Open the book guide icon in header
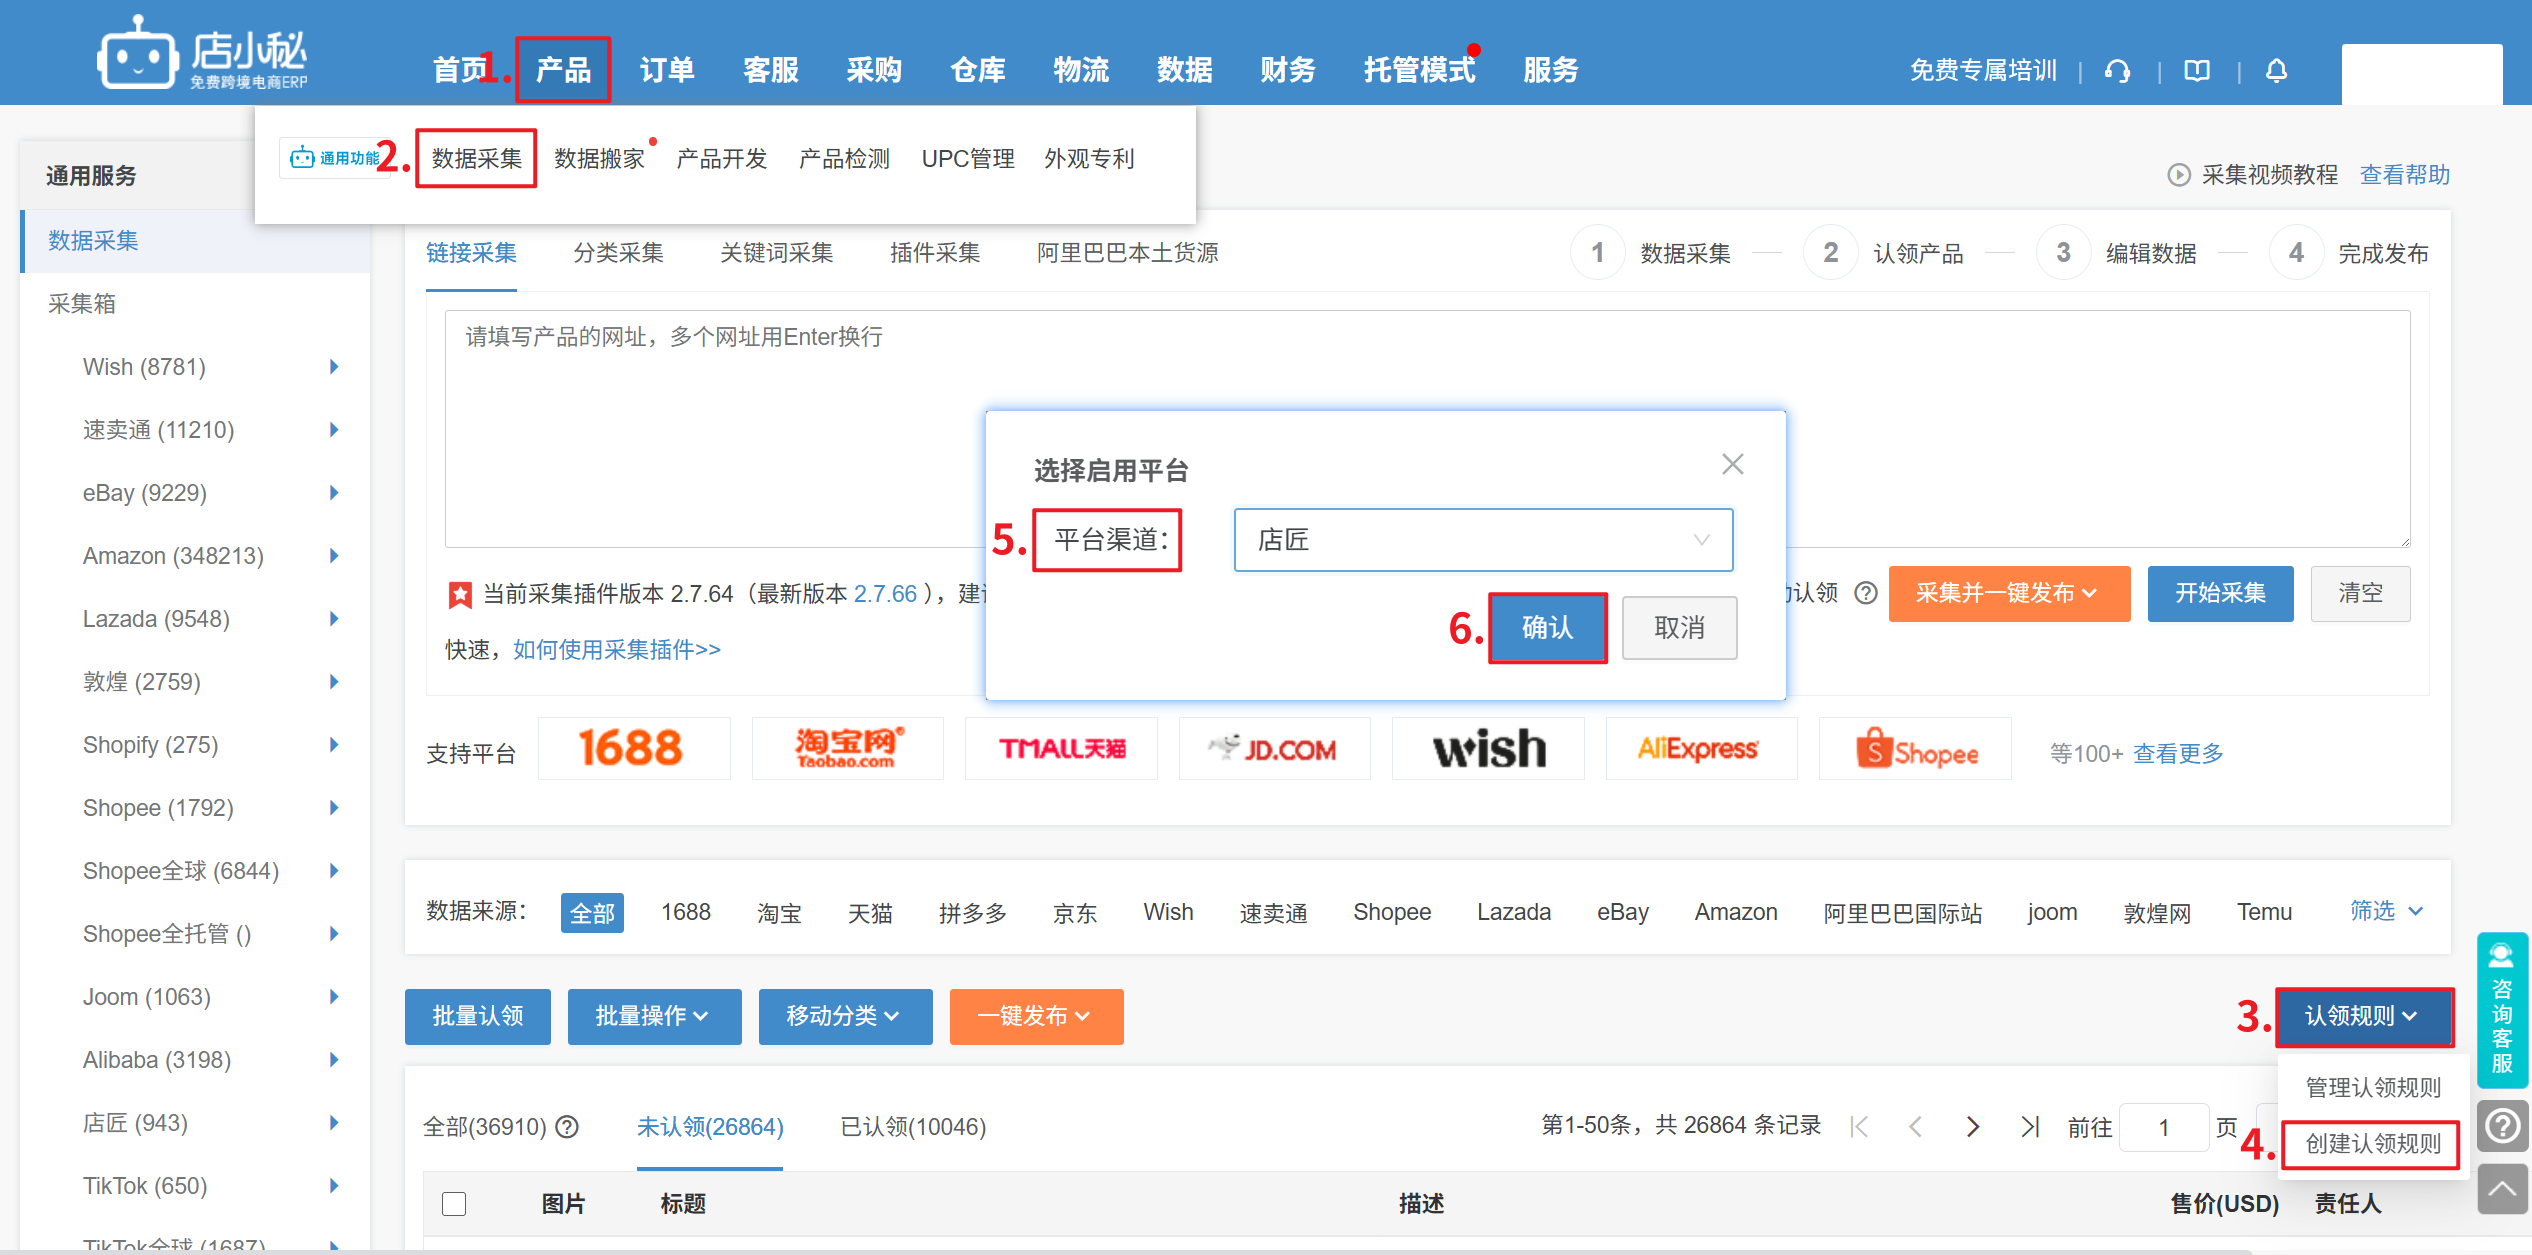 (x=2197, y=71)
